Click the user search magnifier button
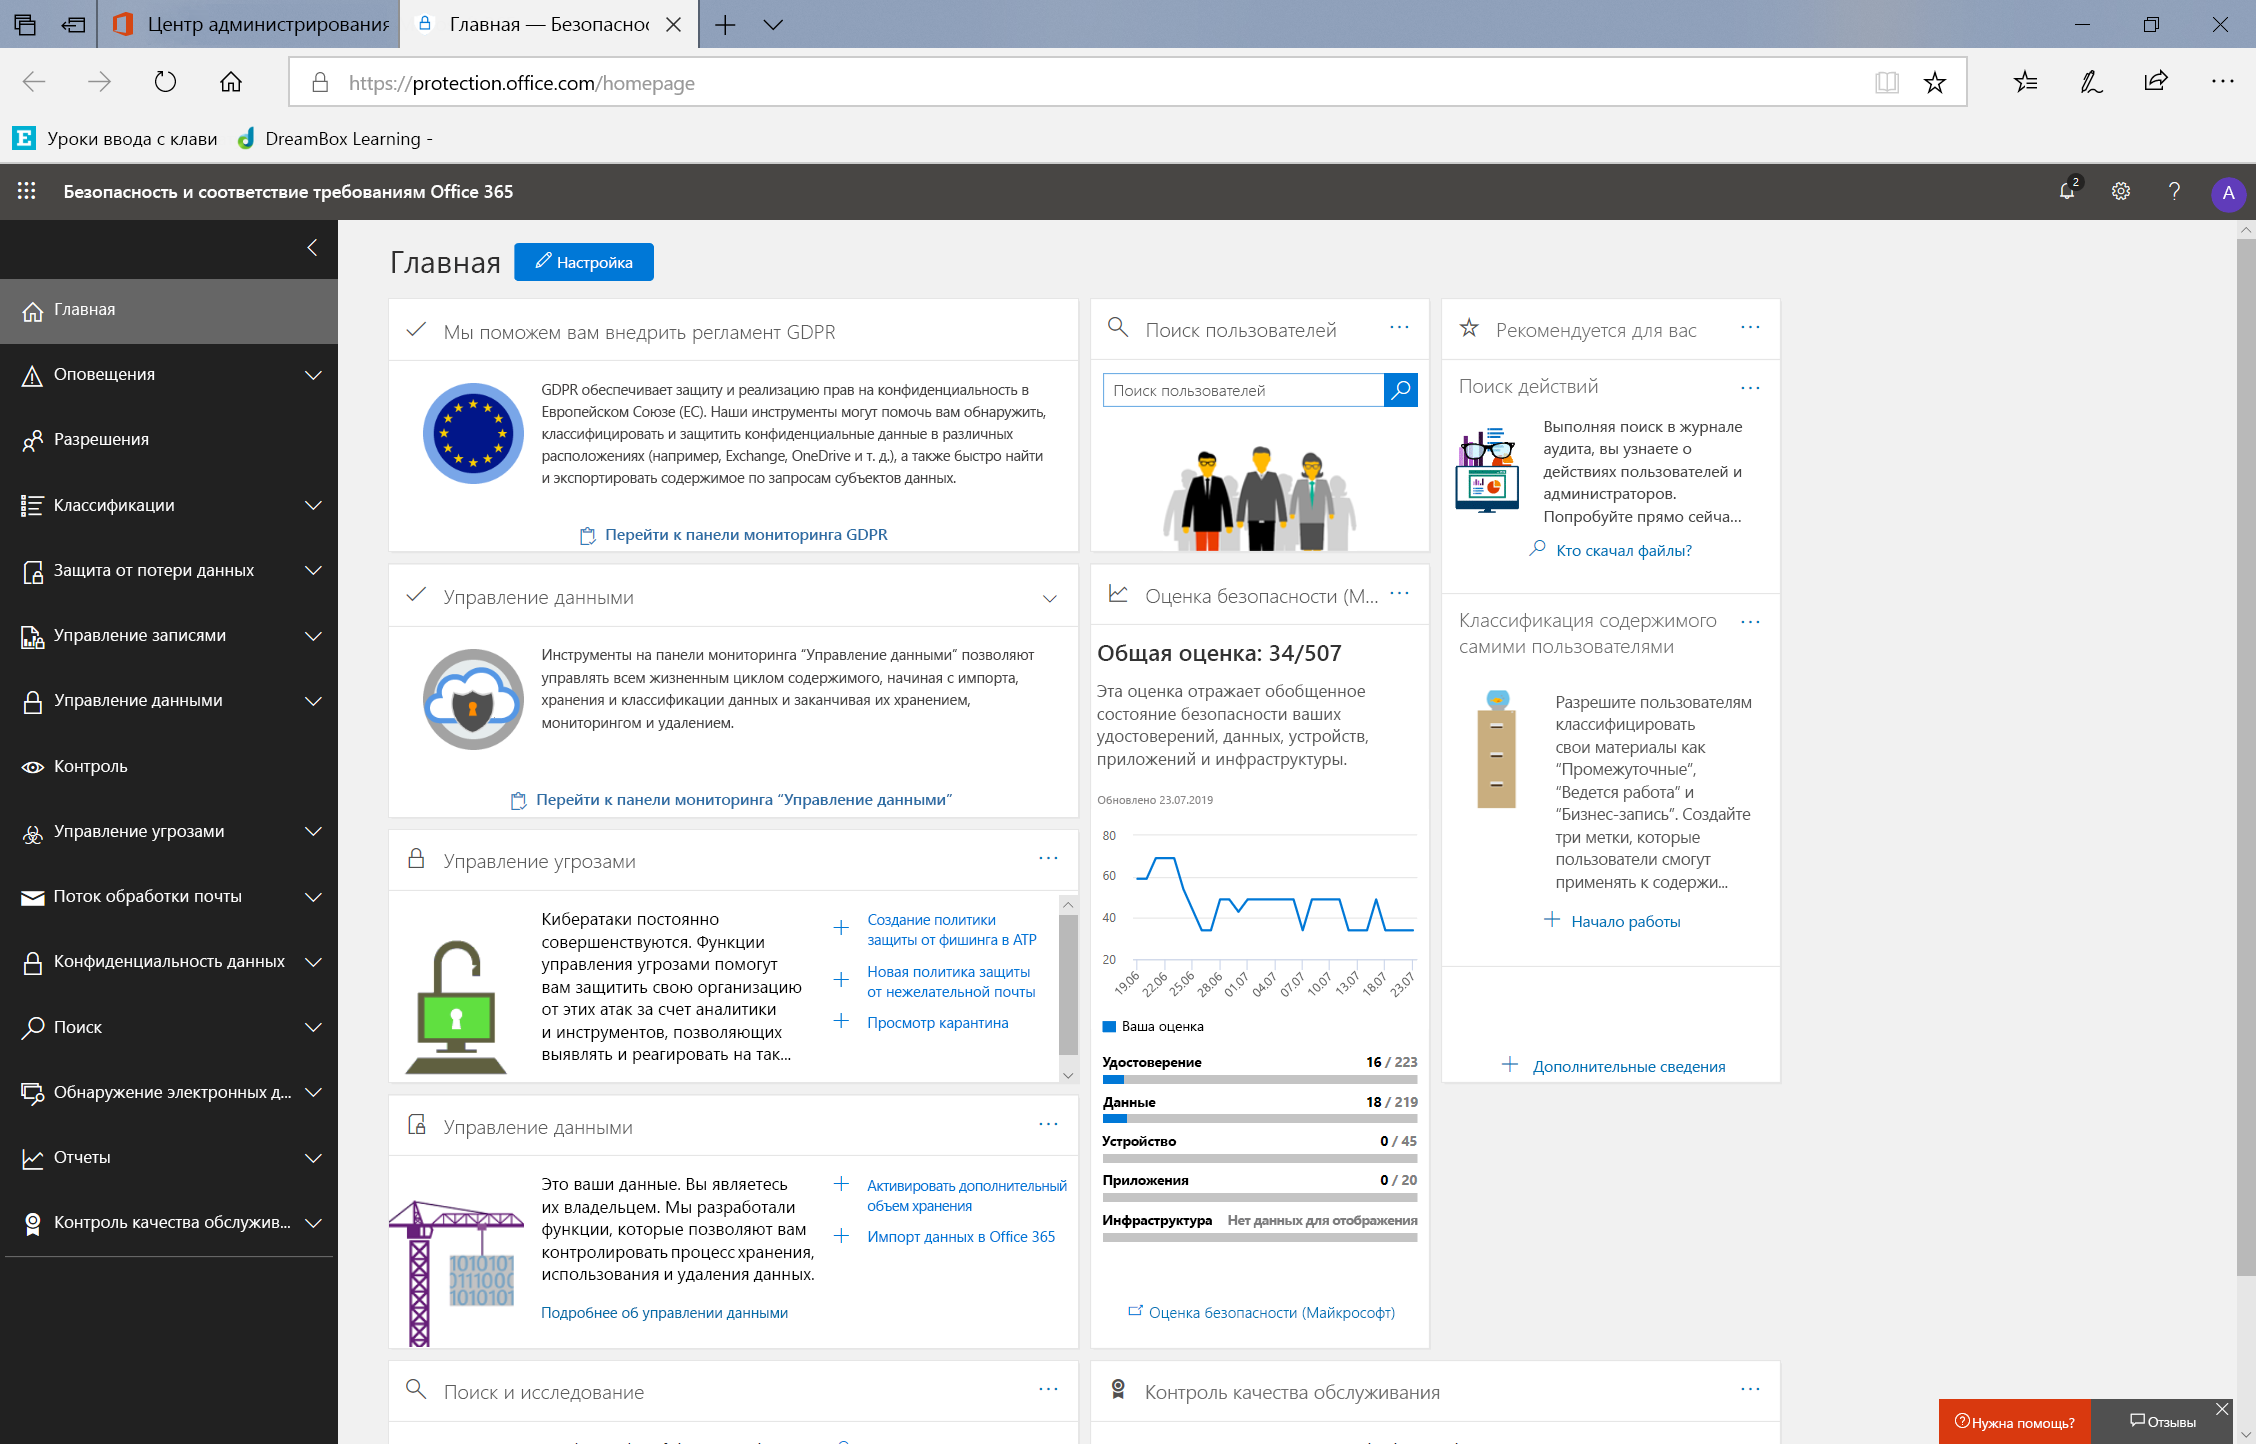Image resolution: width=2256 pixels, height=1444 pixels. point(1401,390)
